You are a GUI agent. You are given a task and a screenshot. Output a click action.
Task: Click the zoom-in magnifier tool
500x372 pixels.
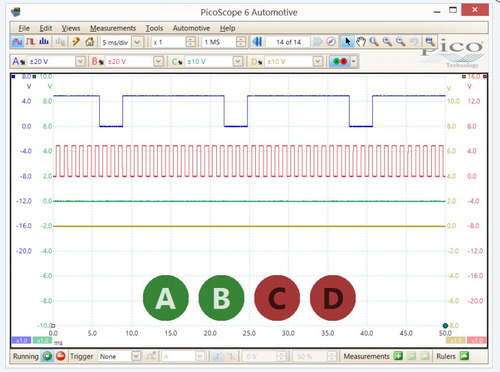click(387, 42)
